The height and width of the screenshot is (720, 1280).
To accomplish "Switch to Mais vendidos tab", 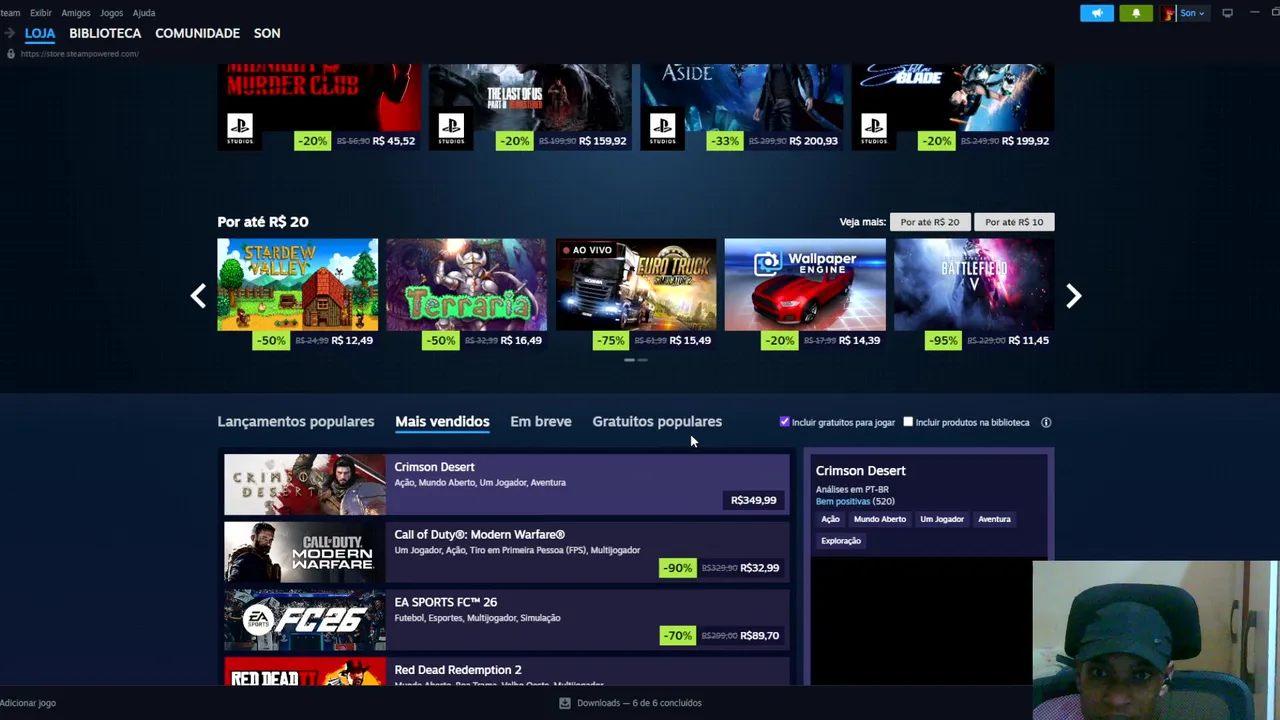I will (442, 422).
